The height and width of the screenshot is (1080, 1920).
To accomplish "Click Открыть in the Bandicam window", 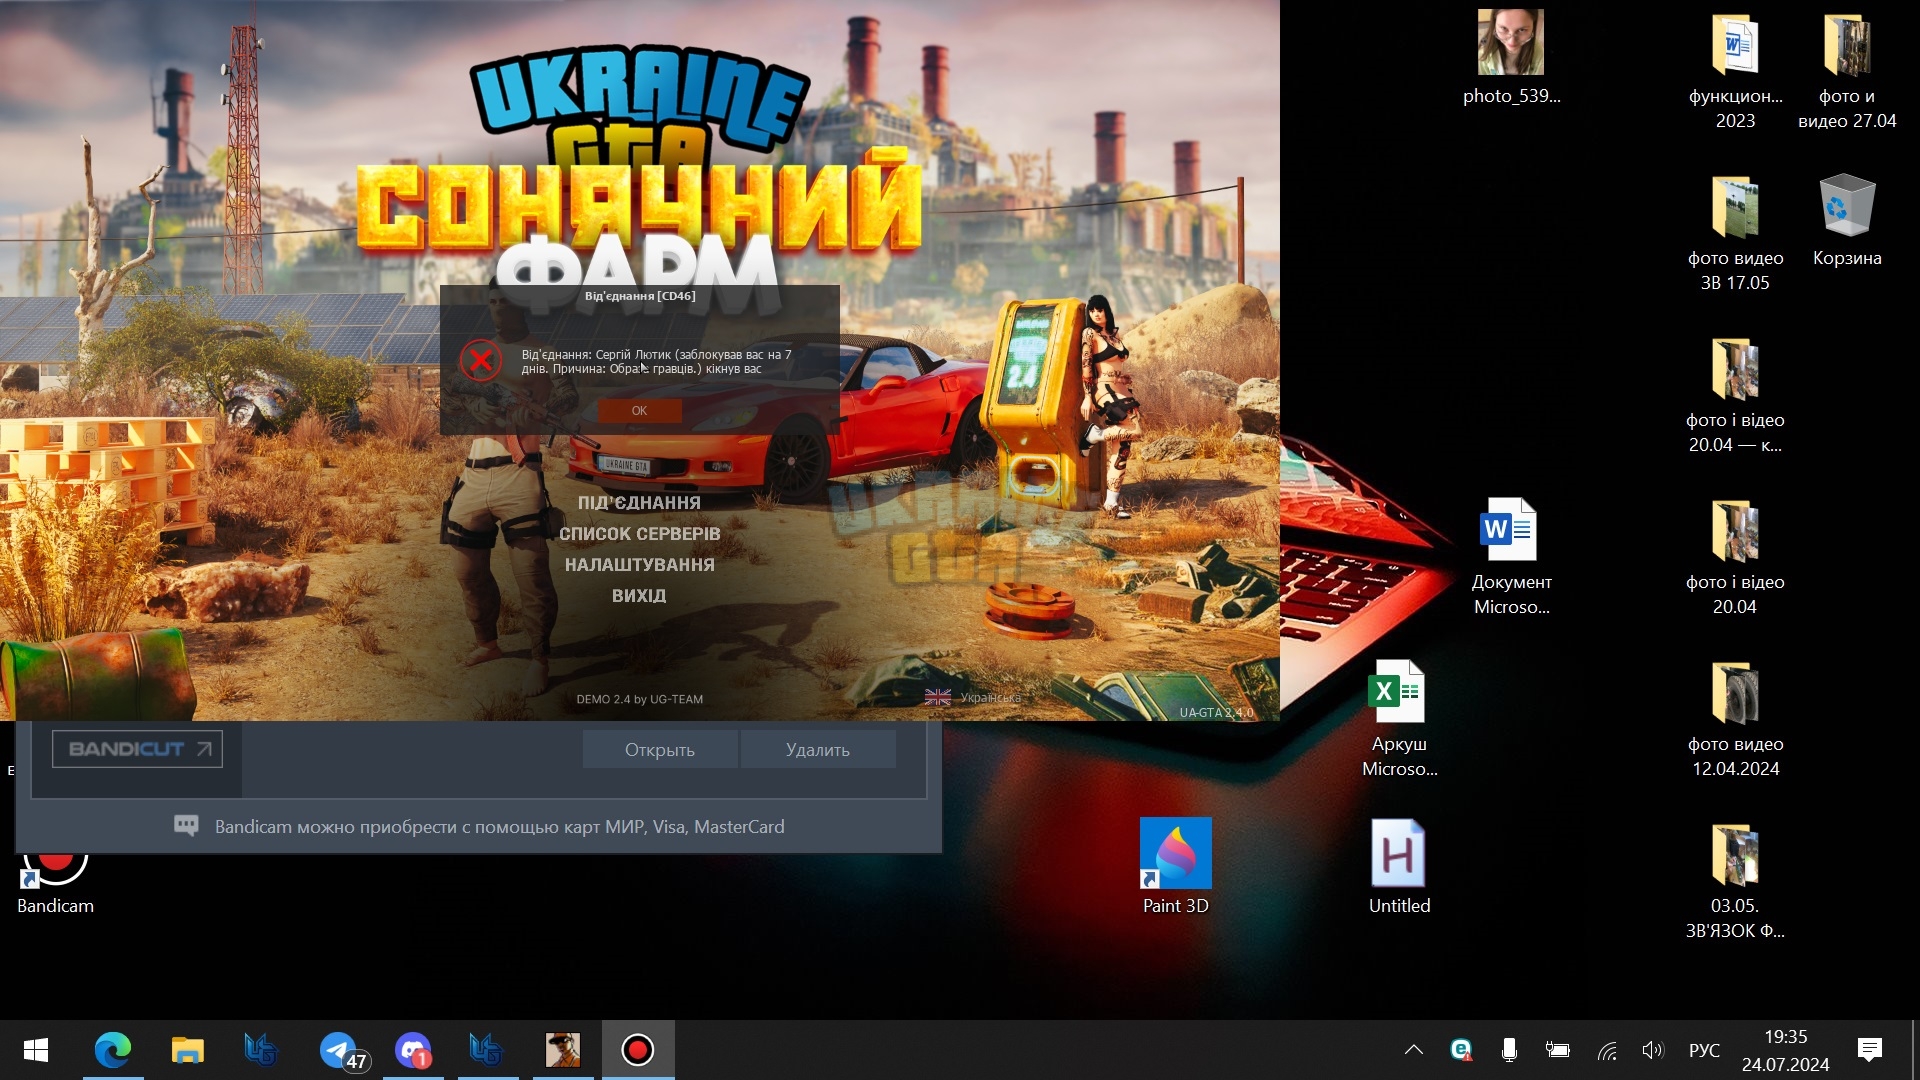I will click(x=660, y=750).
